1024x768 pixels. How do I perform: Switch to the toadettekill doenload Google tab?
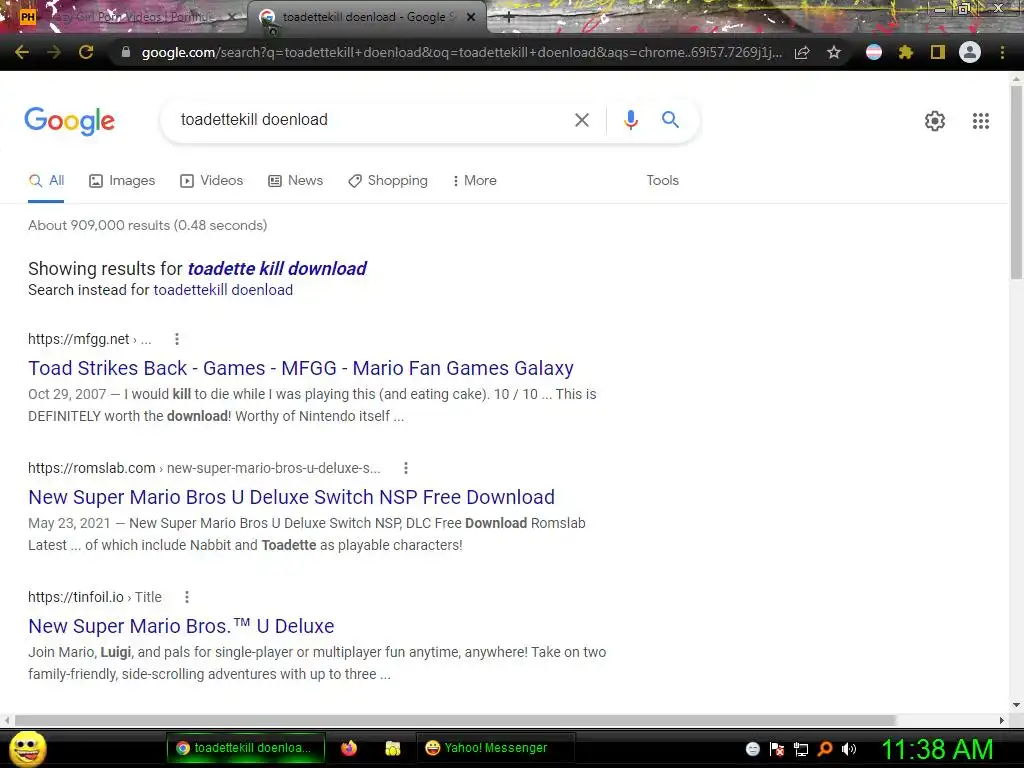pyautogui.click(x=367, y=18)
